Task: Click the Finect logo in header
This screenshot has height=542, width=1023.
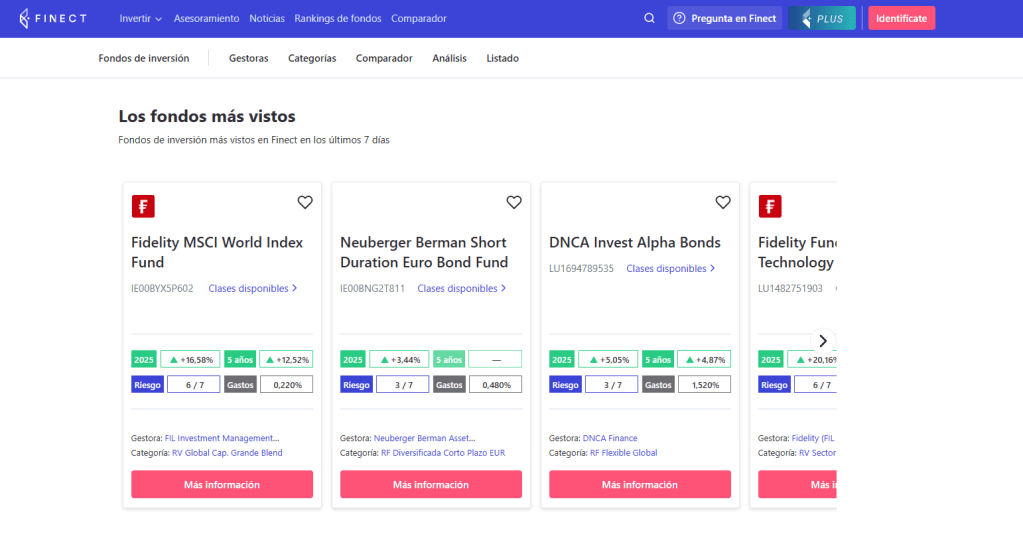Action: coord(53,18)
